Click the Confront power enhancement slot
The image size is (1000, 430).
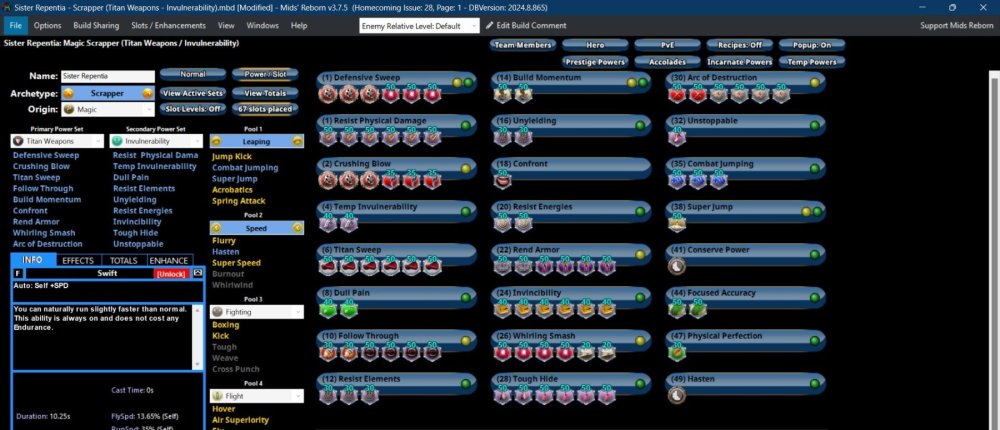[x=502, y=180]
